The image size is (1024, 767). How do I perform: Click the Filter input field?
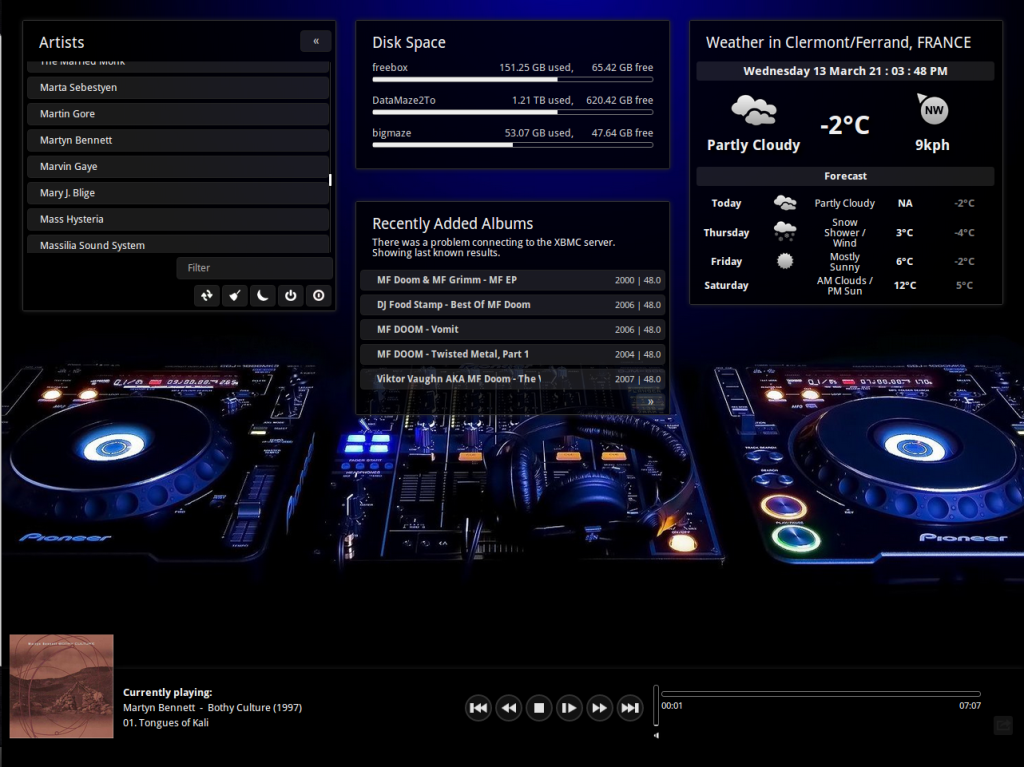point(254,268)
